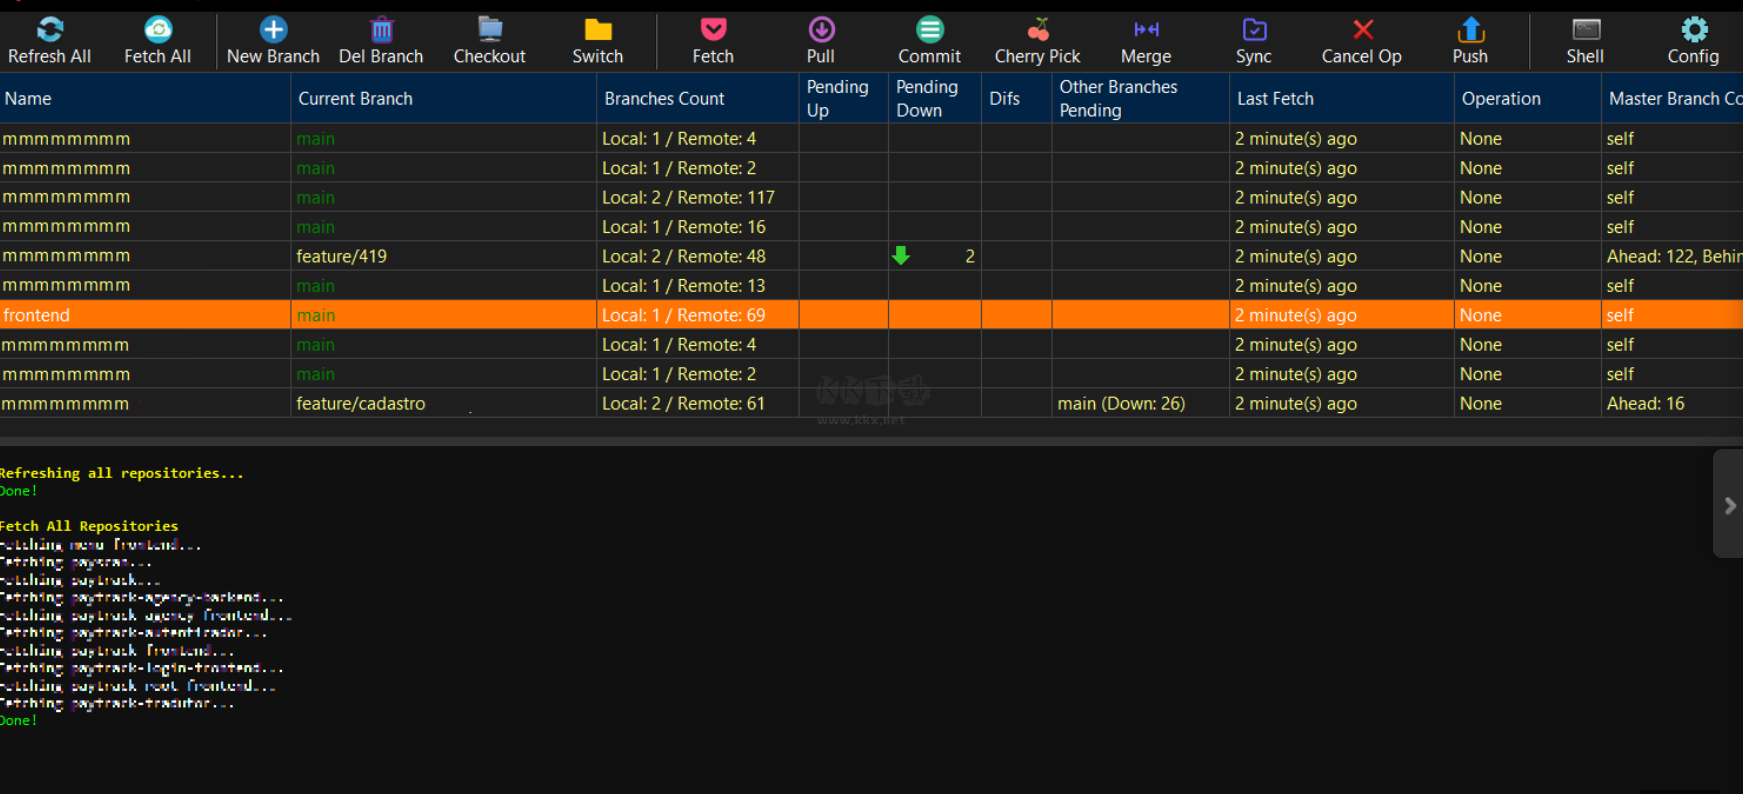Click the Fetch All cloud icon
Viewport: 1743px width, 794px height.
[x=158, y=30]
